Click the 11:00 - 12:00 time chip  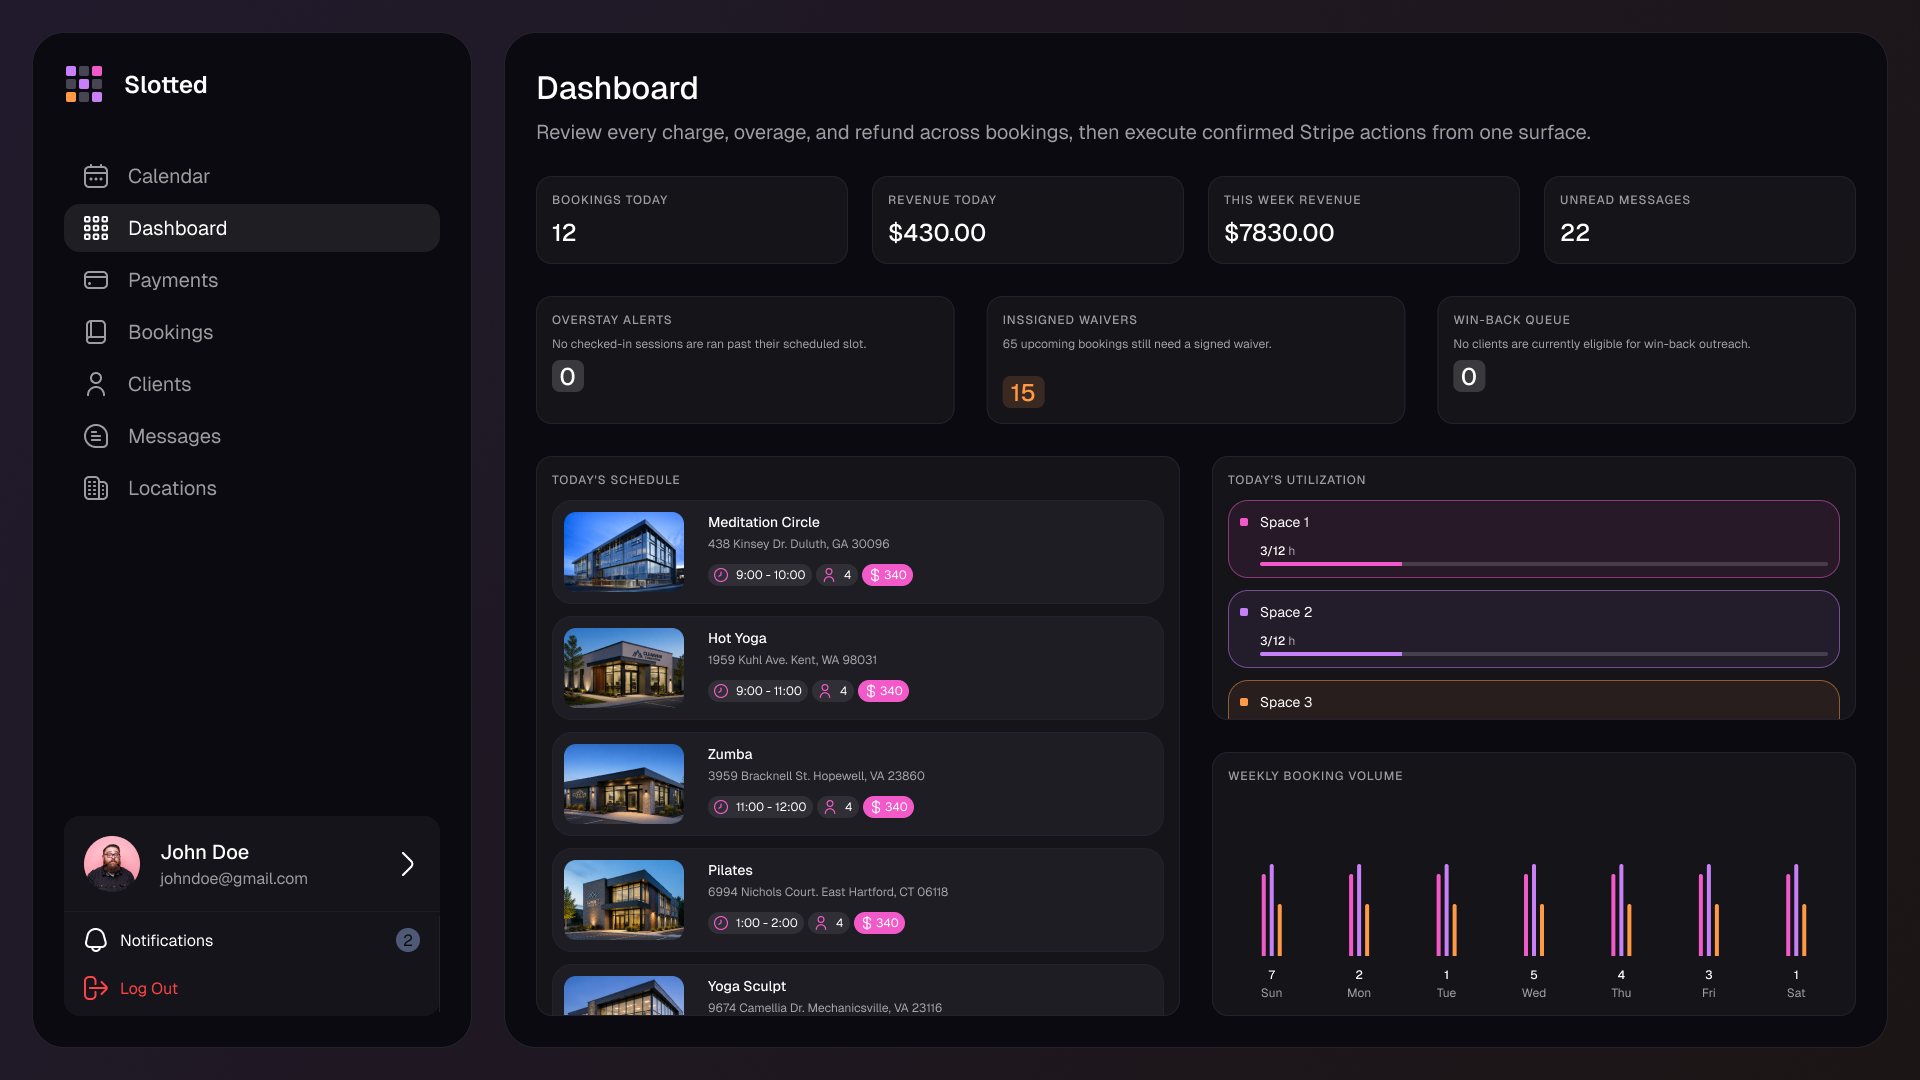click(760, 807)
